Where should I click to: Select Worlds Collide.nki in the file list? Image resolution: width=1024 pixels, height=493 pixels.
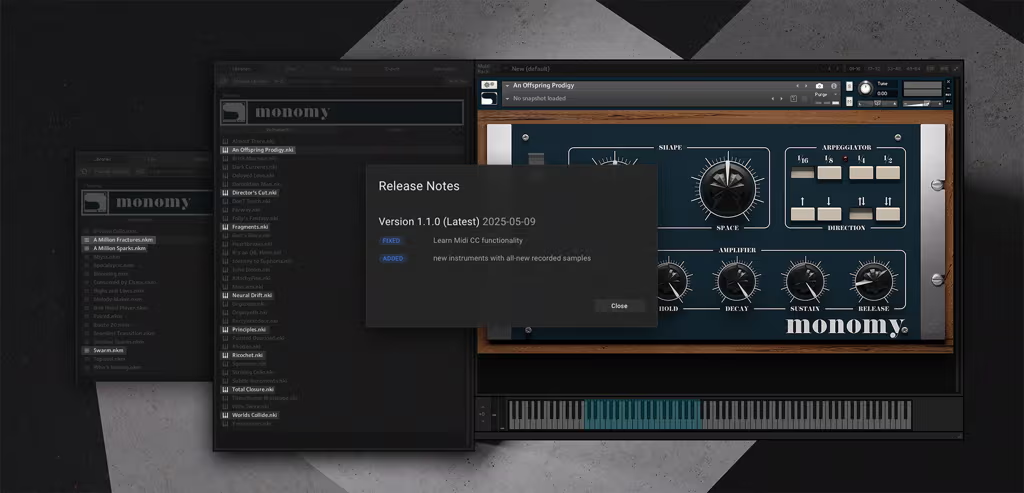pos(250,415)
